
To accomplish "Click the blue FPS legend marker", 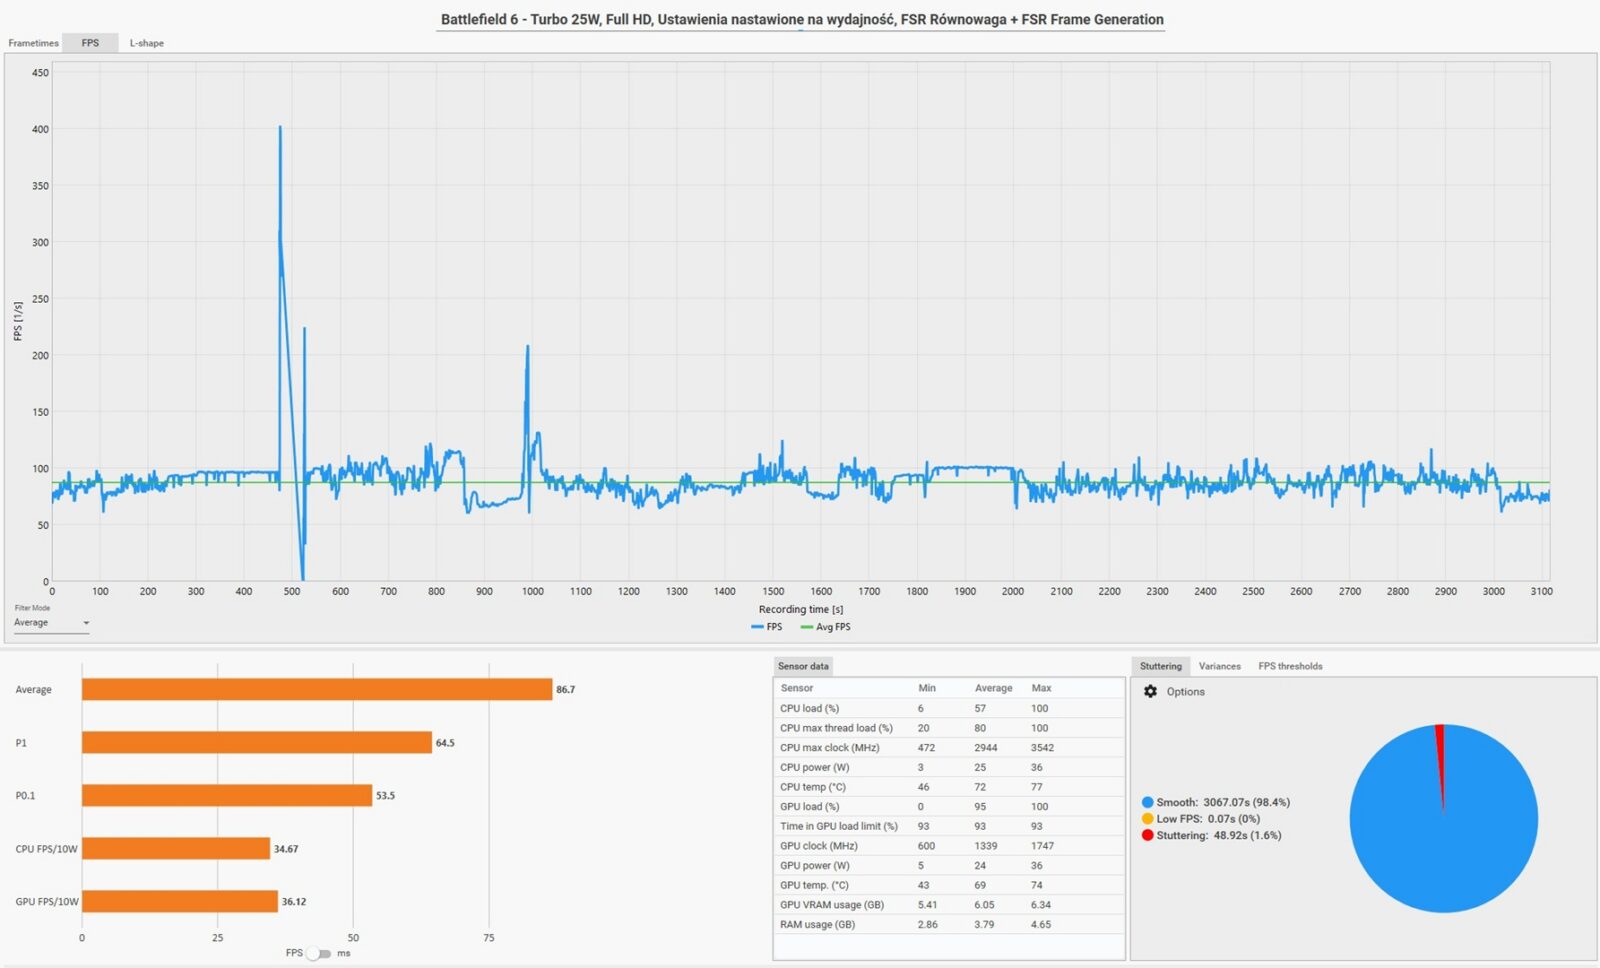I will pyautogui.click(x=757, y=627).
